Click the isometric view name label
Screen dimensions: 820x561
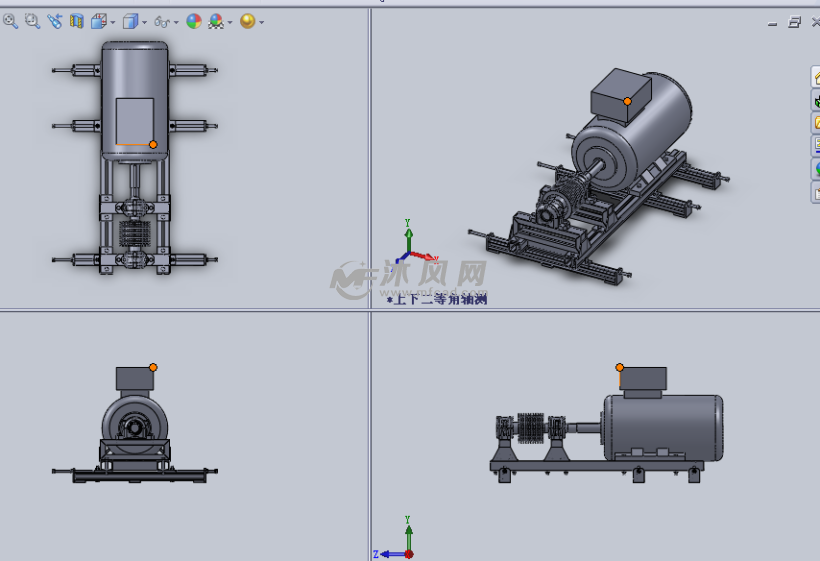[x=437, y=298]
